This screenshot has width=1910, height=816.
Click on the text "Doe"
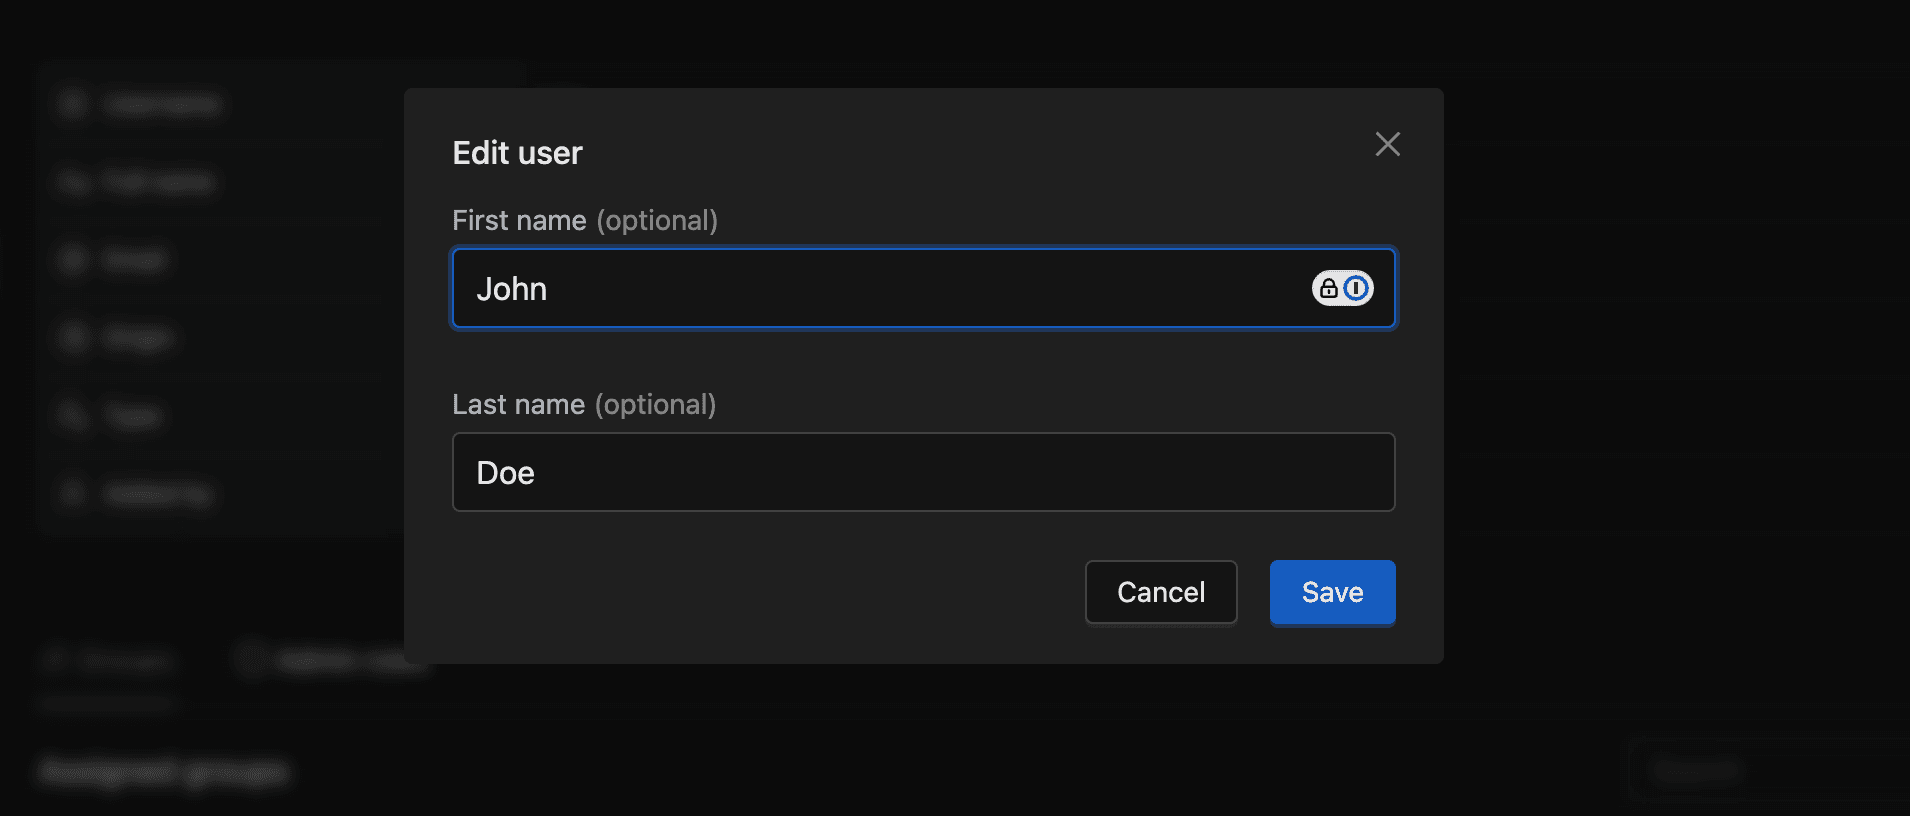[x=505, y=473]
